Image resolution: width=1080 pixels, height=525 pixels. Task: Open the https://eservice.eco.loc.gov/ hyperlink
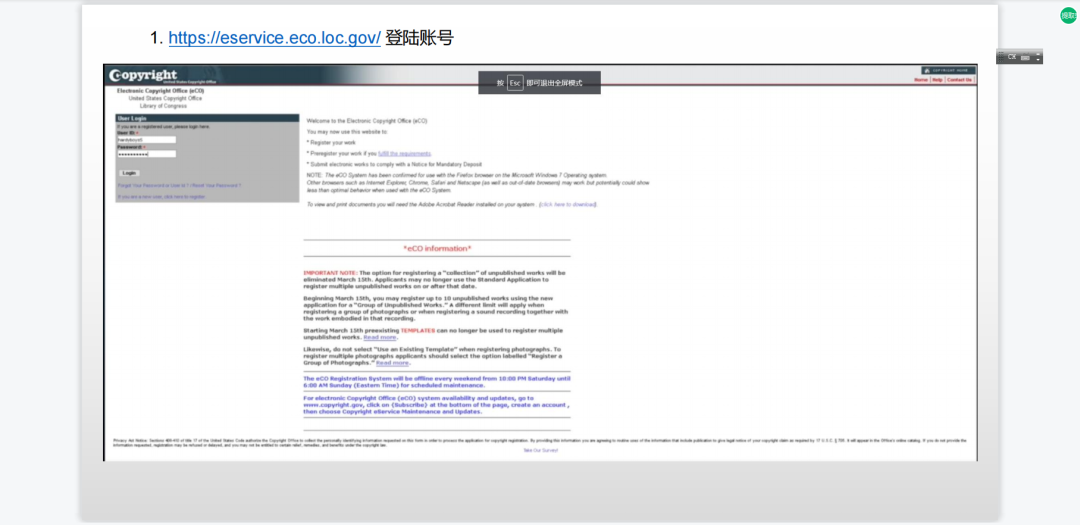point(274,38)
